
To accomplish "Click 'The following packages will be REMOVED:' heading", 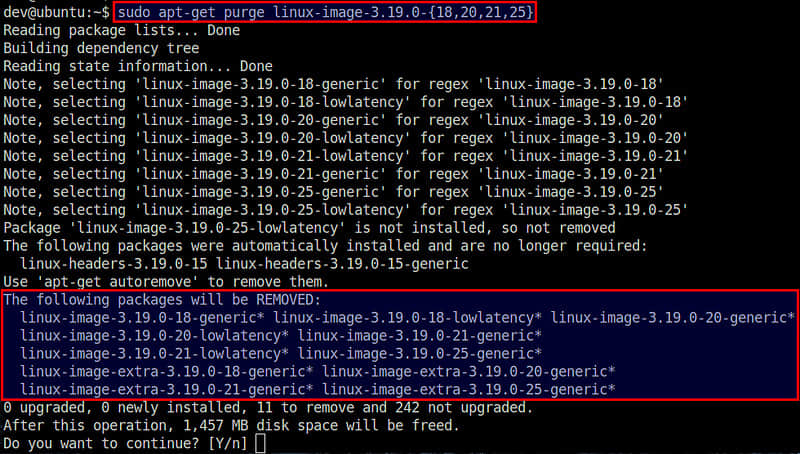I will tap(162, 300).
